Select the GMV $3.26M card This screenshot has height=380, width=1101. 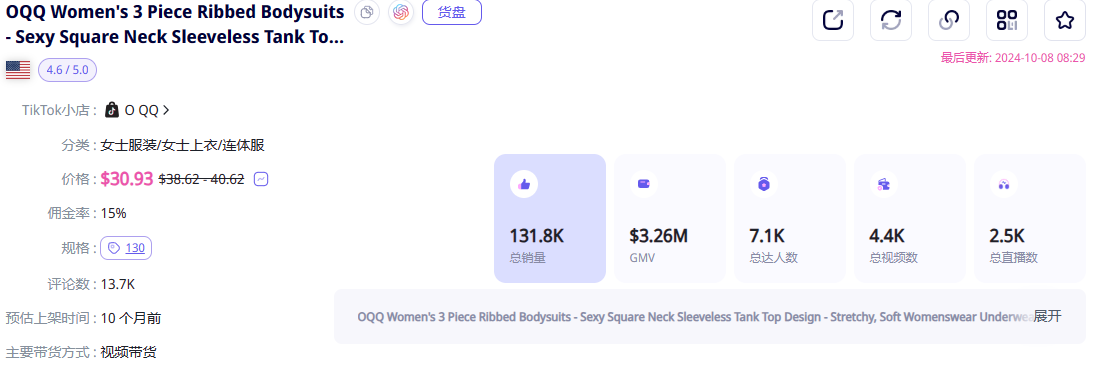tap(670, 218)
